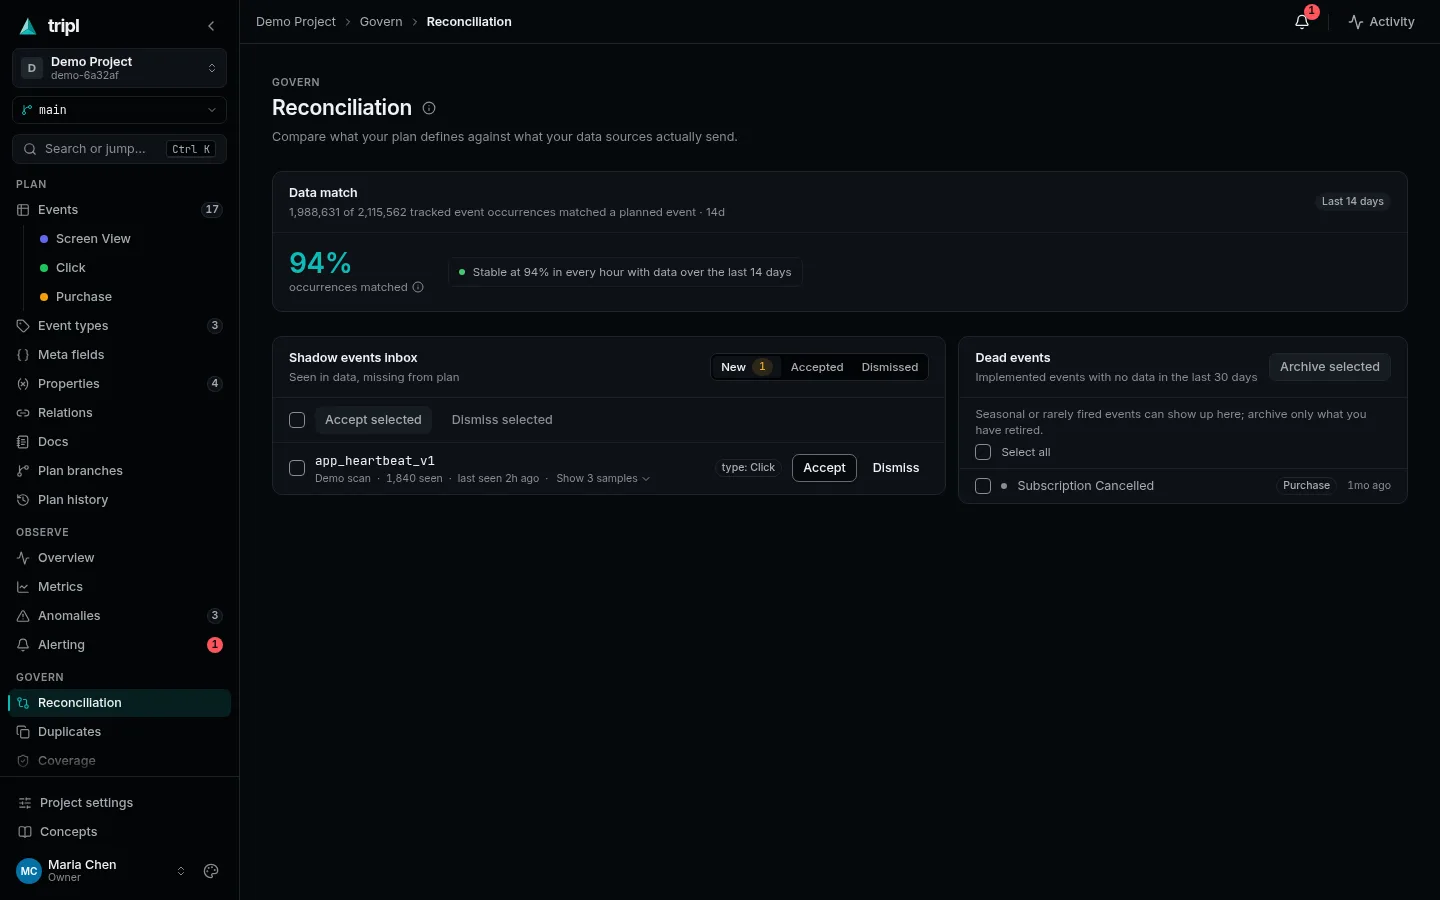The height and width of the screenshot is (900, 1440).
Task: Tick the Select all checkbox in Dead events
Action: click(983, 452)
